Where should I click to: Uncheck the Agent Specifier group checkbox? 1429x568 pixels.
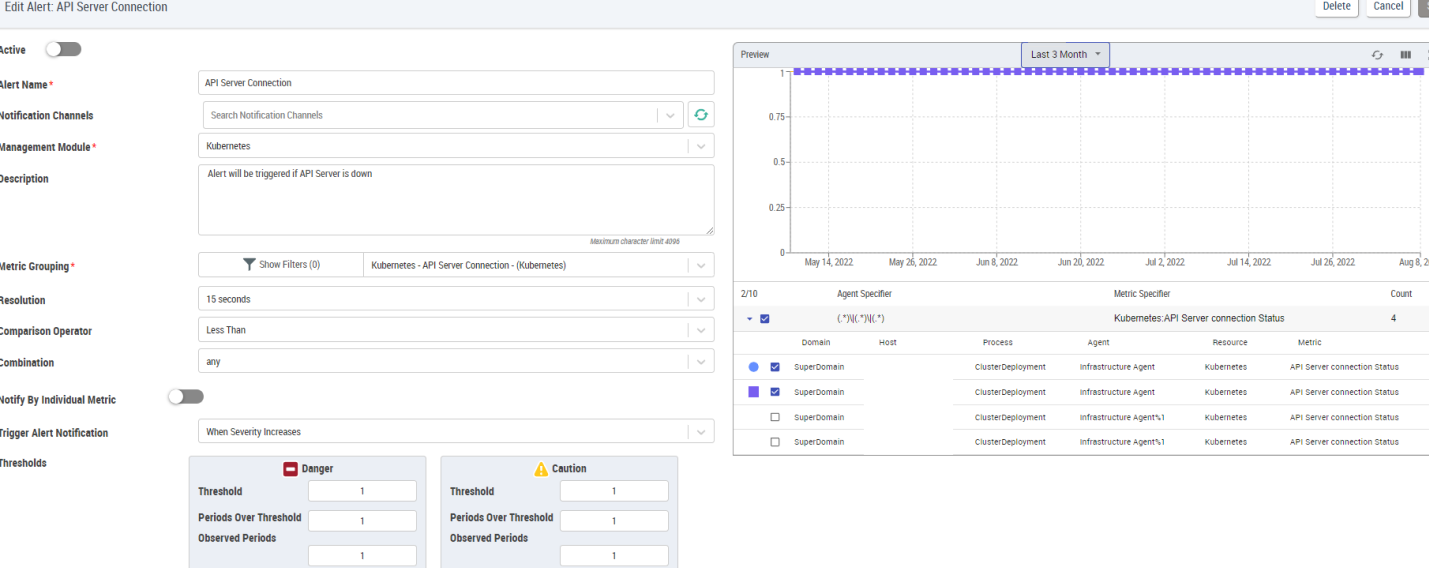pos(765,319)
